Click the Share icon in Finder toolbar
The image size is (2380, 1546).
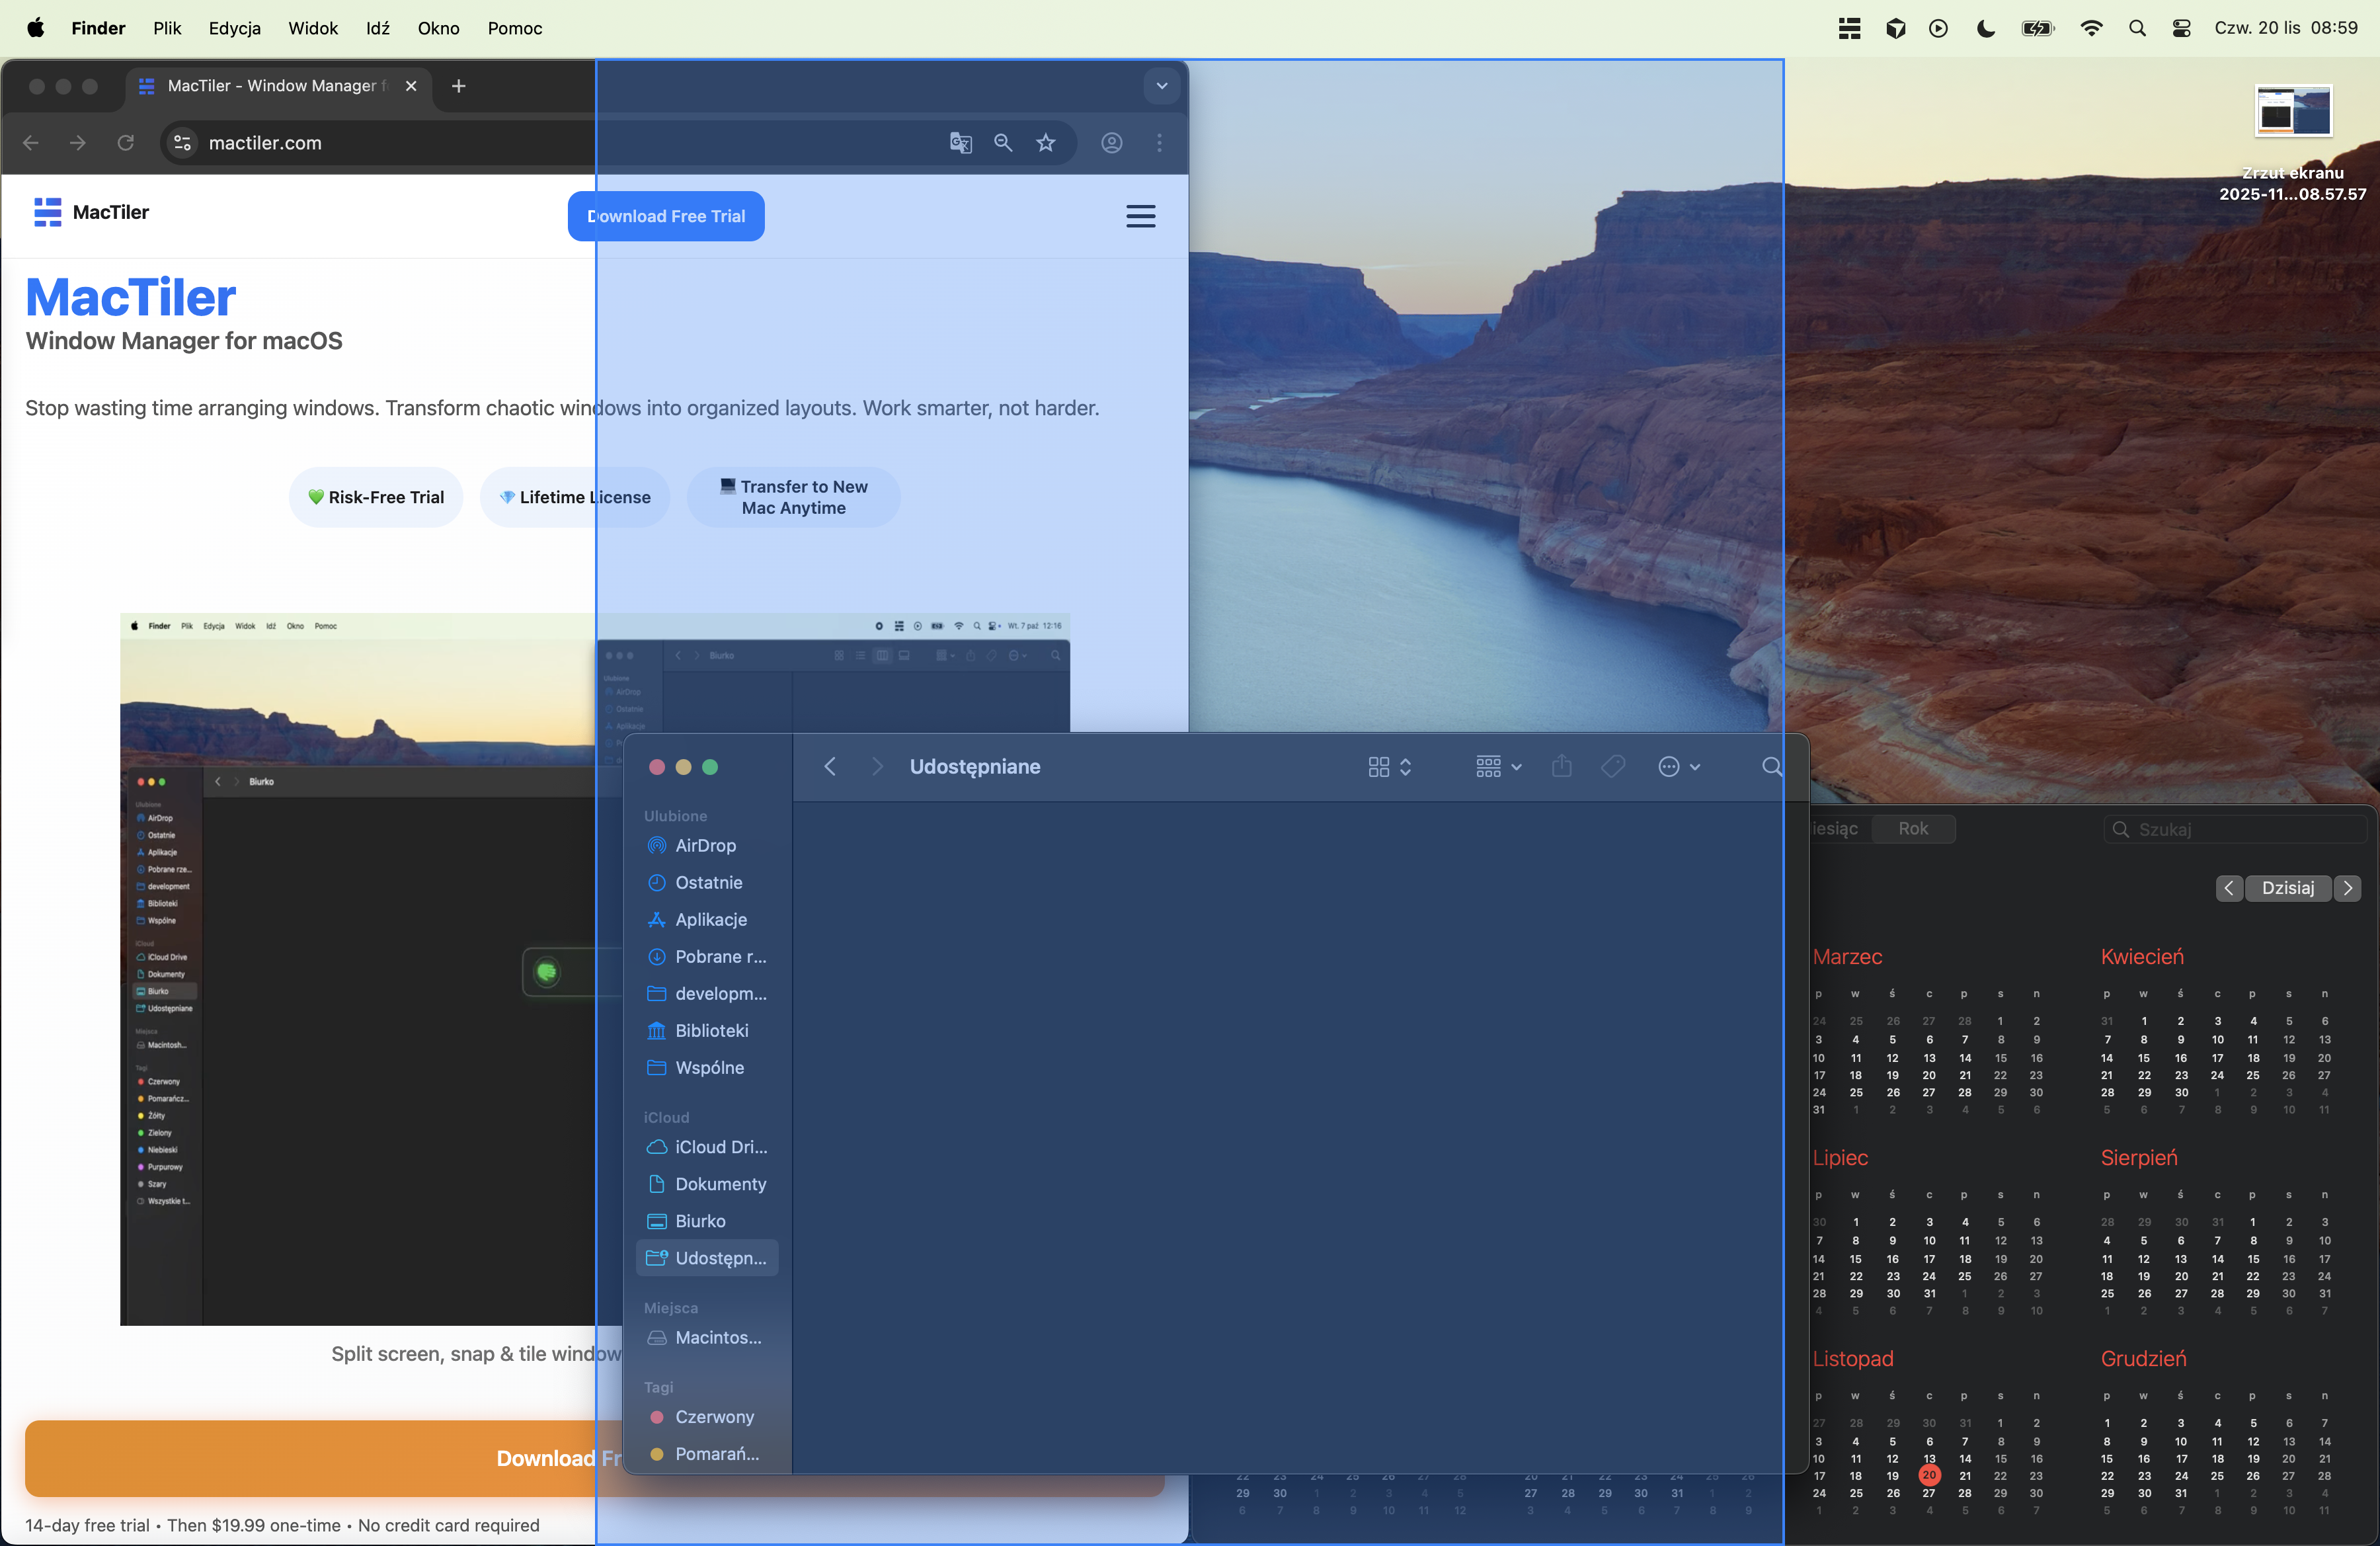(x=1561, y=767)
